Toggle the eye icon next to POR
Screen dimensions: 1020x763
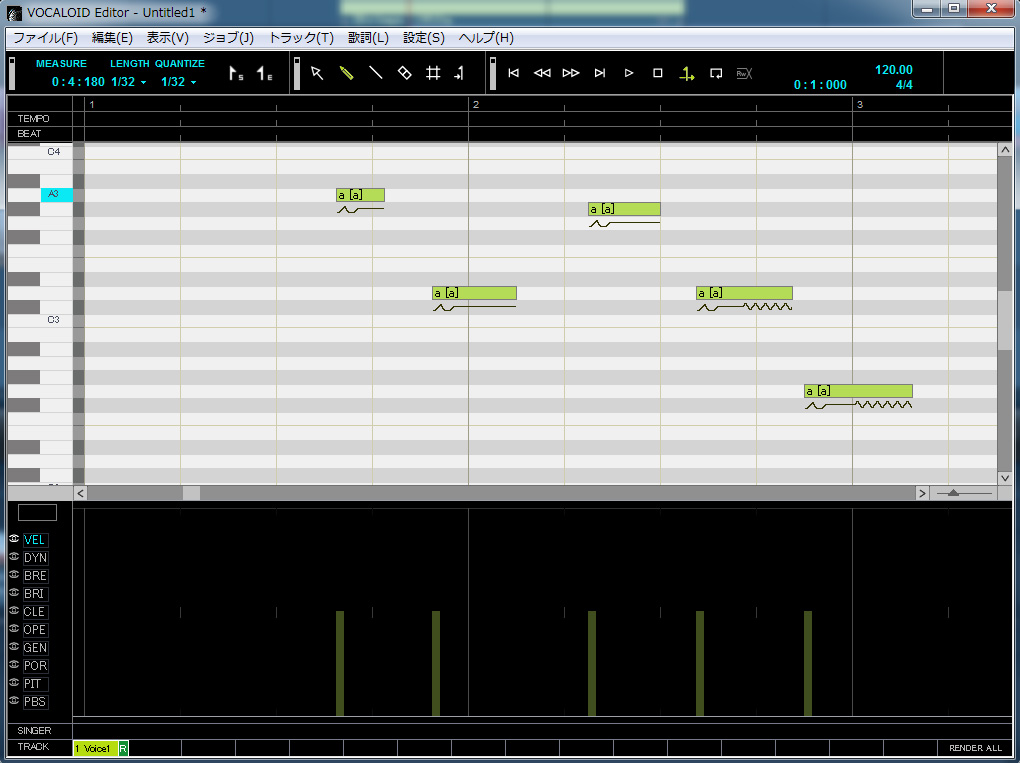(14, 665)
